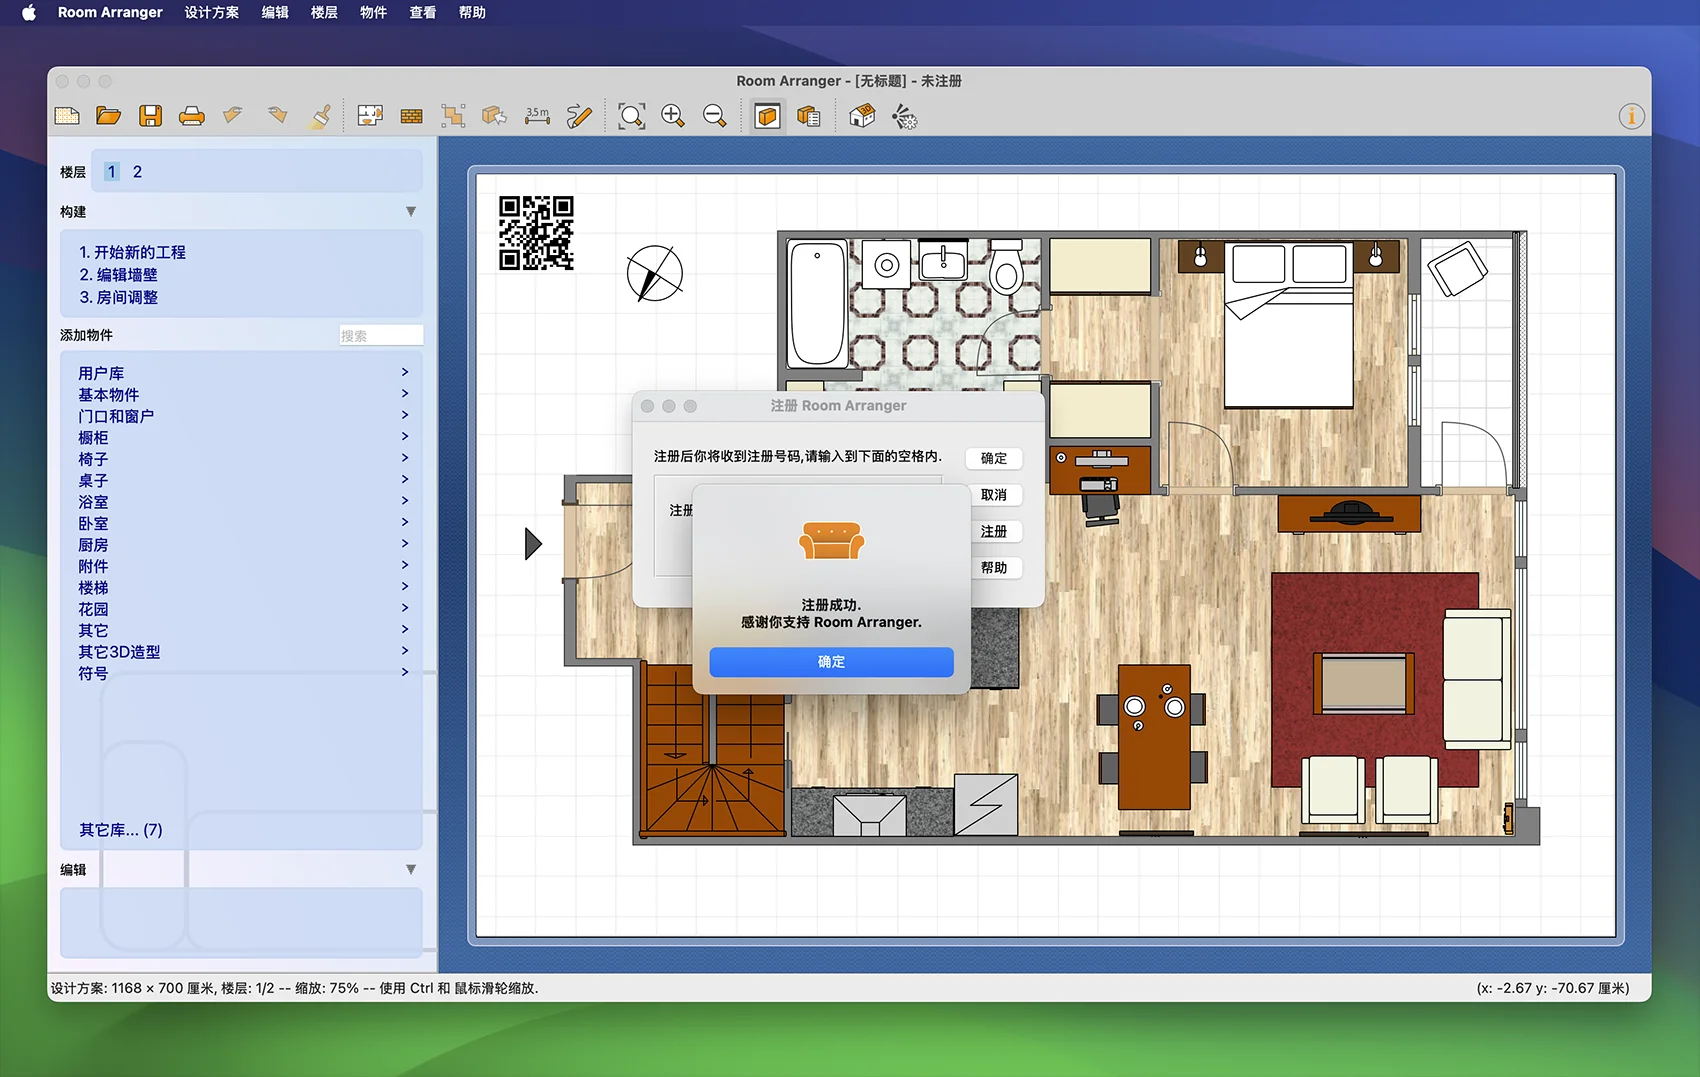Open the object list icon
The height and width of the screenshot is (1077, 1700).
pos(809,116)
